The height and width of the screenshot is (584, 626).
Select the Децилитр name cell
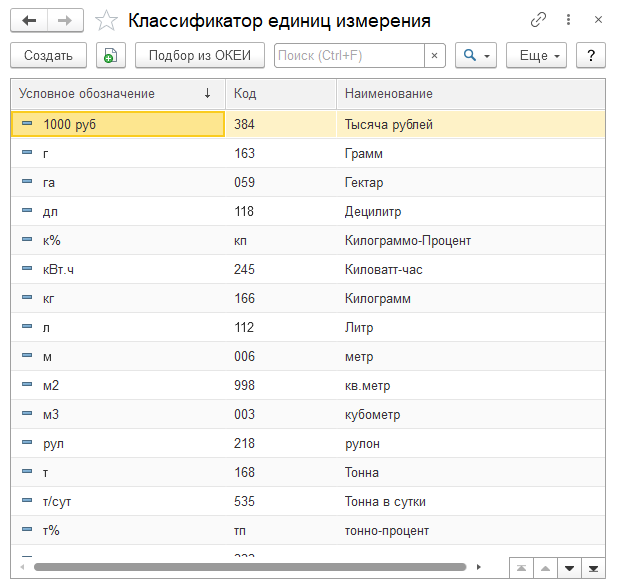pos(471,211)
